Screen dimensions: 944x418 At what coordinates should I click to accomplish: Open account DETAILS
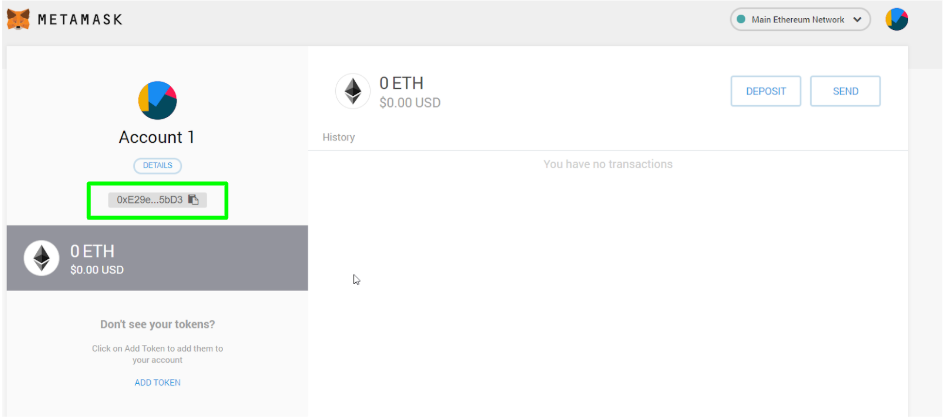[x=158, y=165]
